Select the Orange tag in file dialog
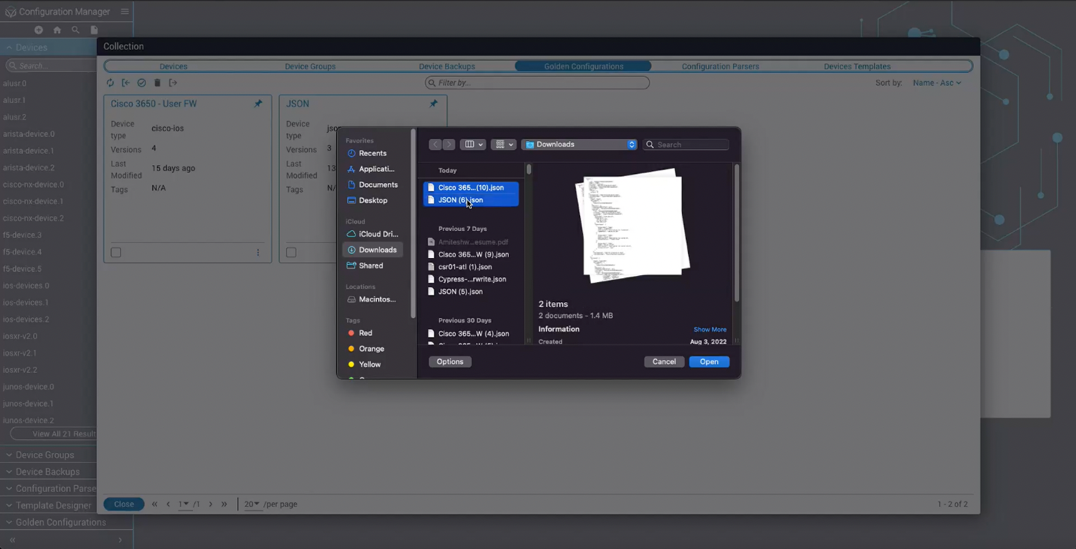 366,349
